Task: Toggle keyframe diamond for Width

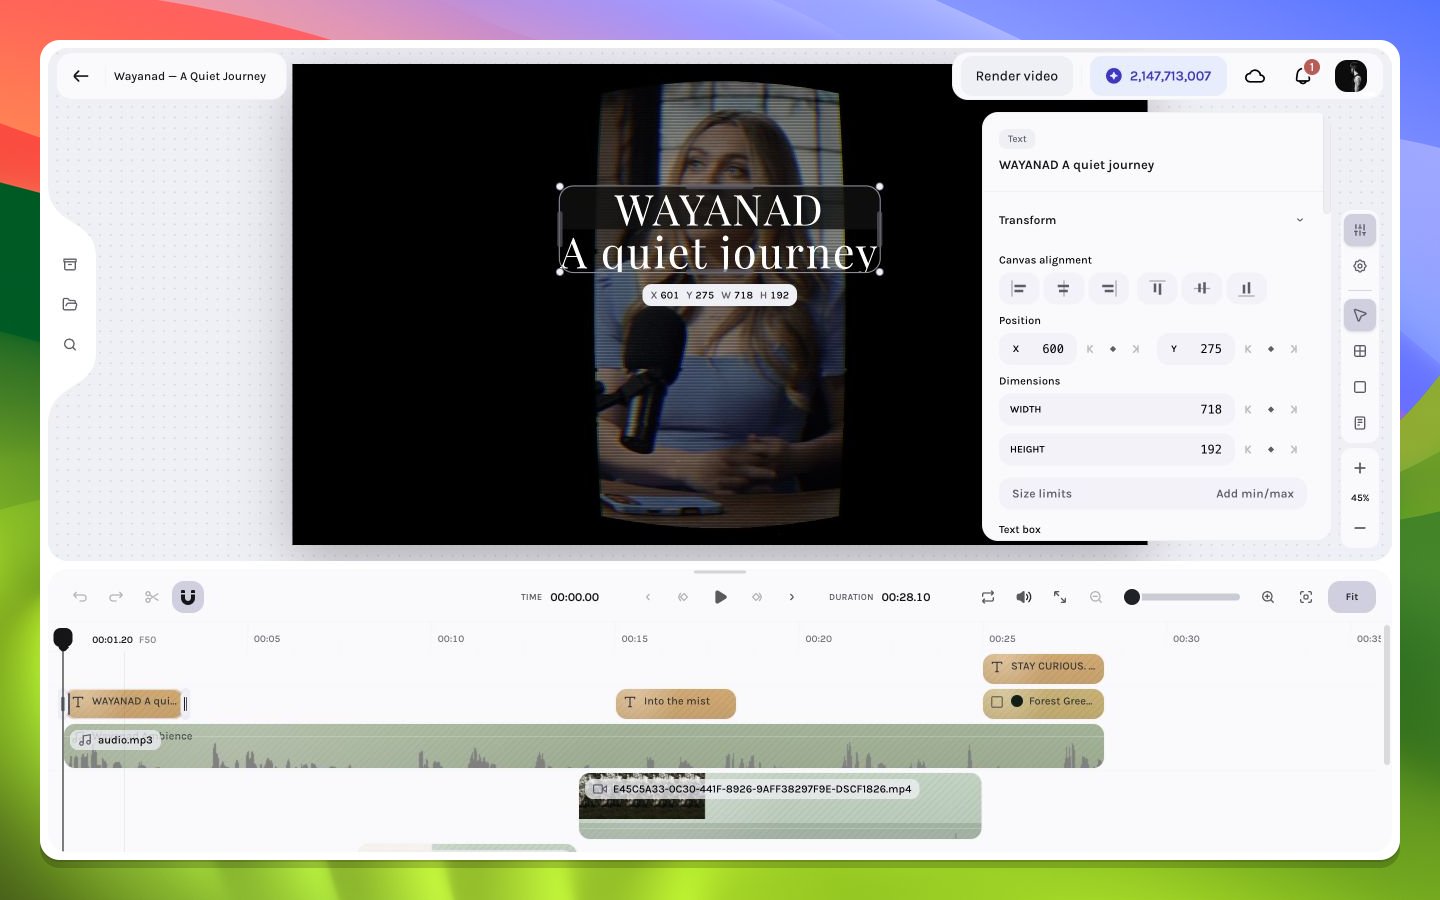Action: pyautogui.click(x=1271, y=409)
